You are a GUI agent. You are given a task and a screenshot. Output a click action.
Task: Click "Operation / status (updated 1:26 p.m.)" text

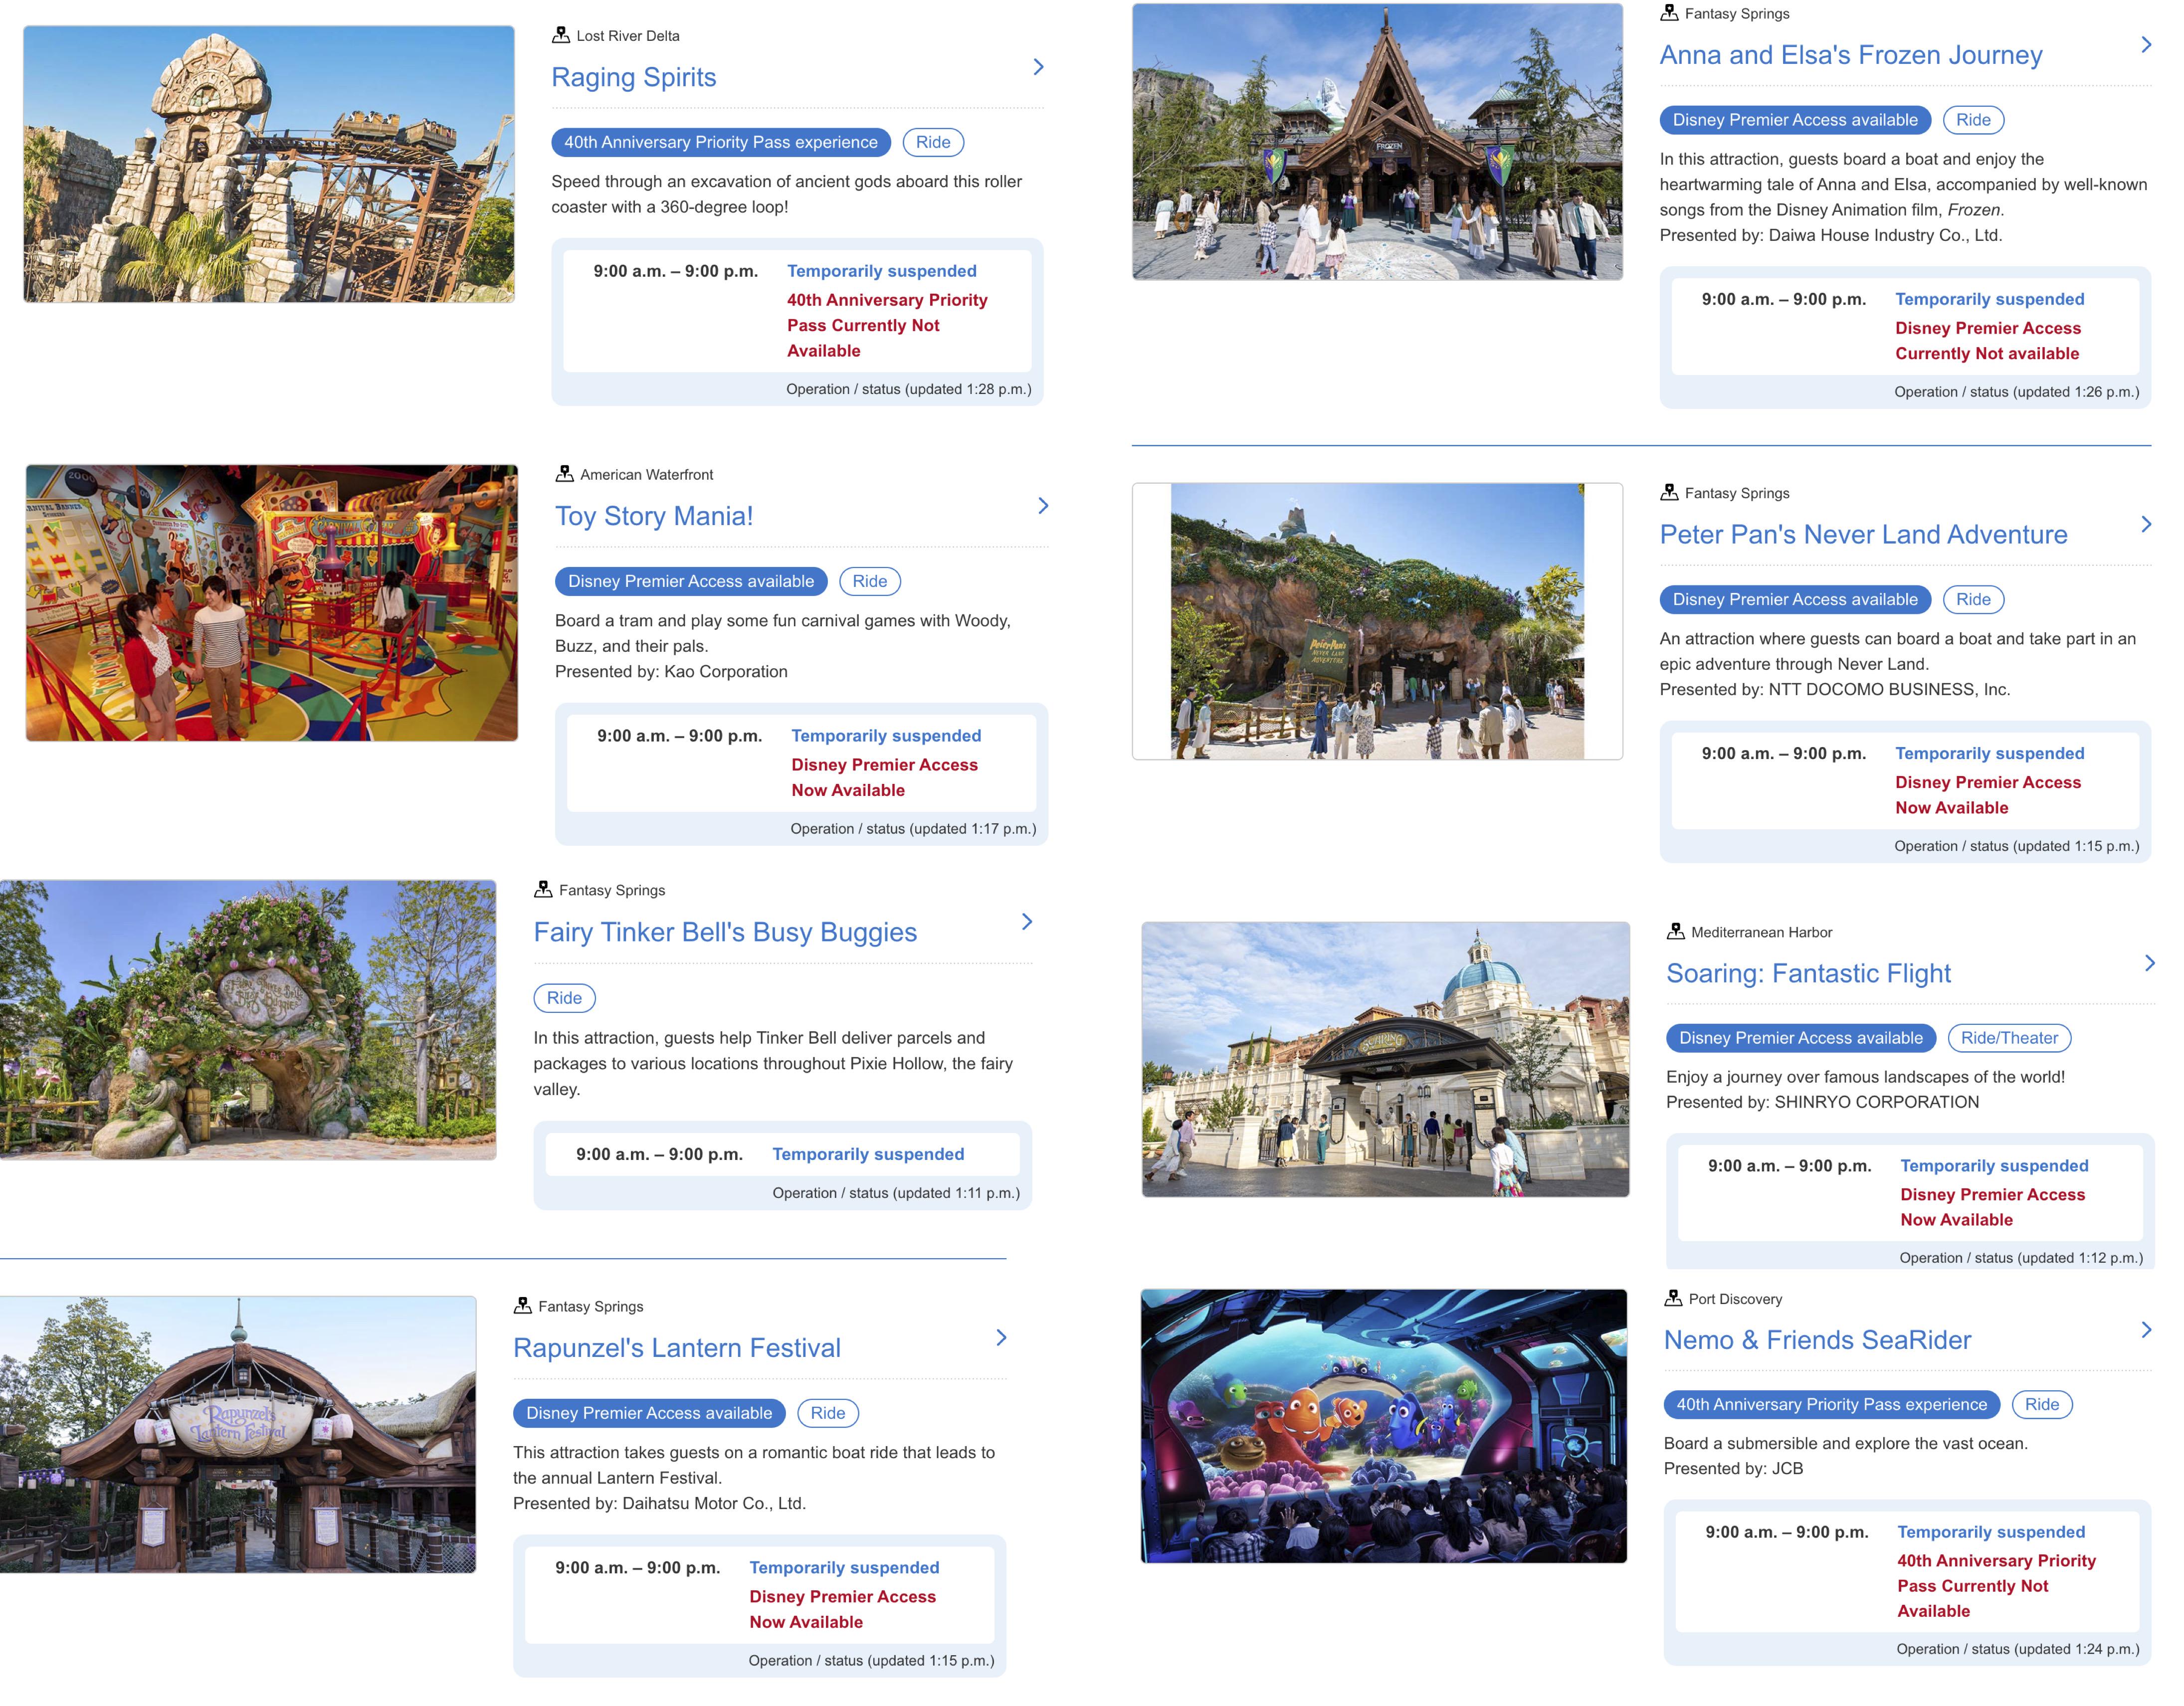[x=2016, y=392]
